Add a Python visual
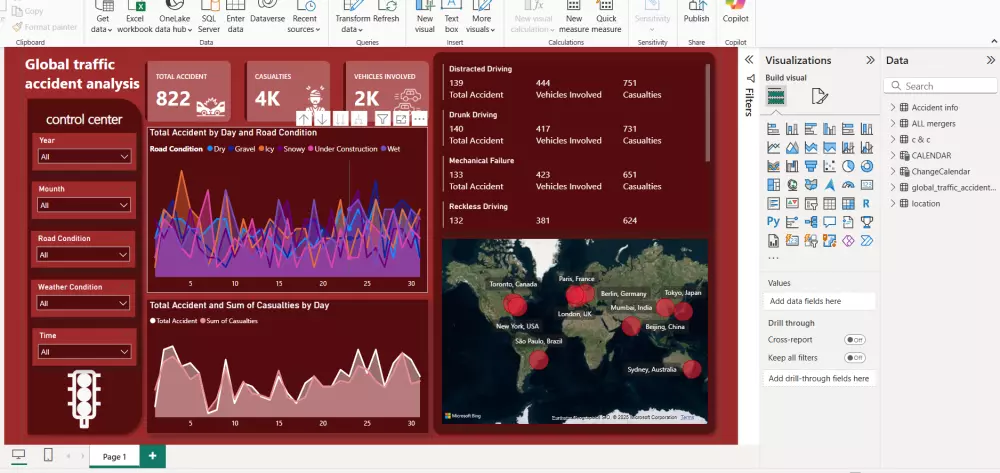The width and height of the screenshot is (1000, 473). [x=773, y=222]
